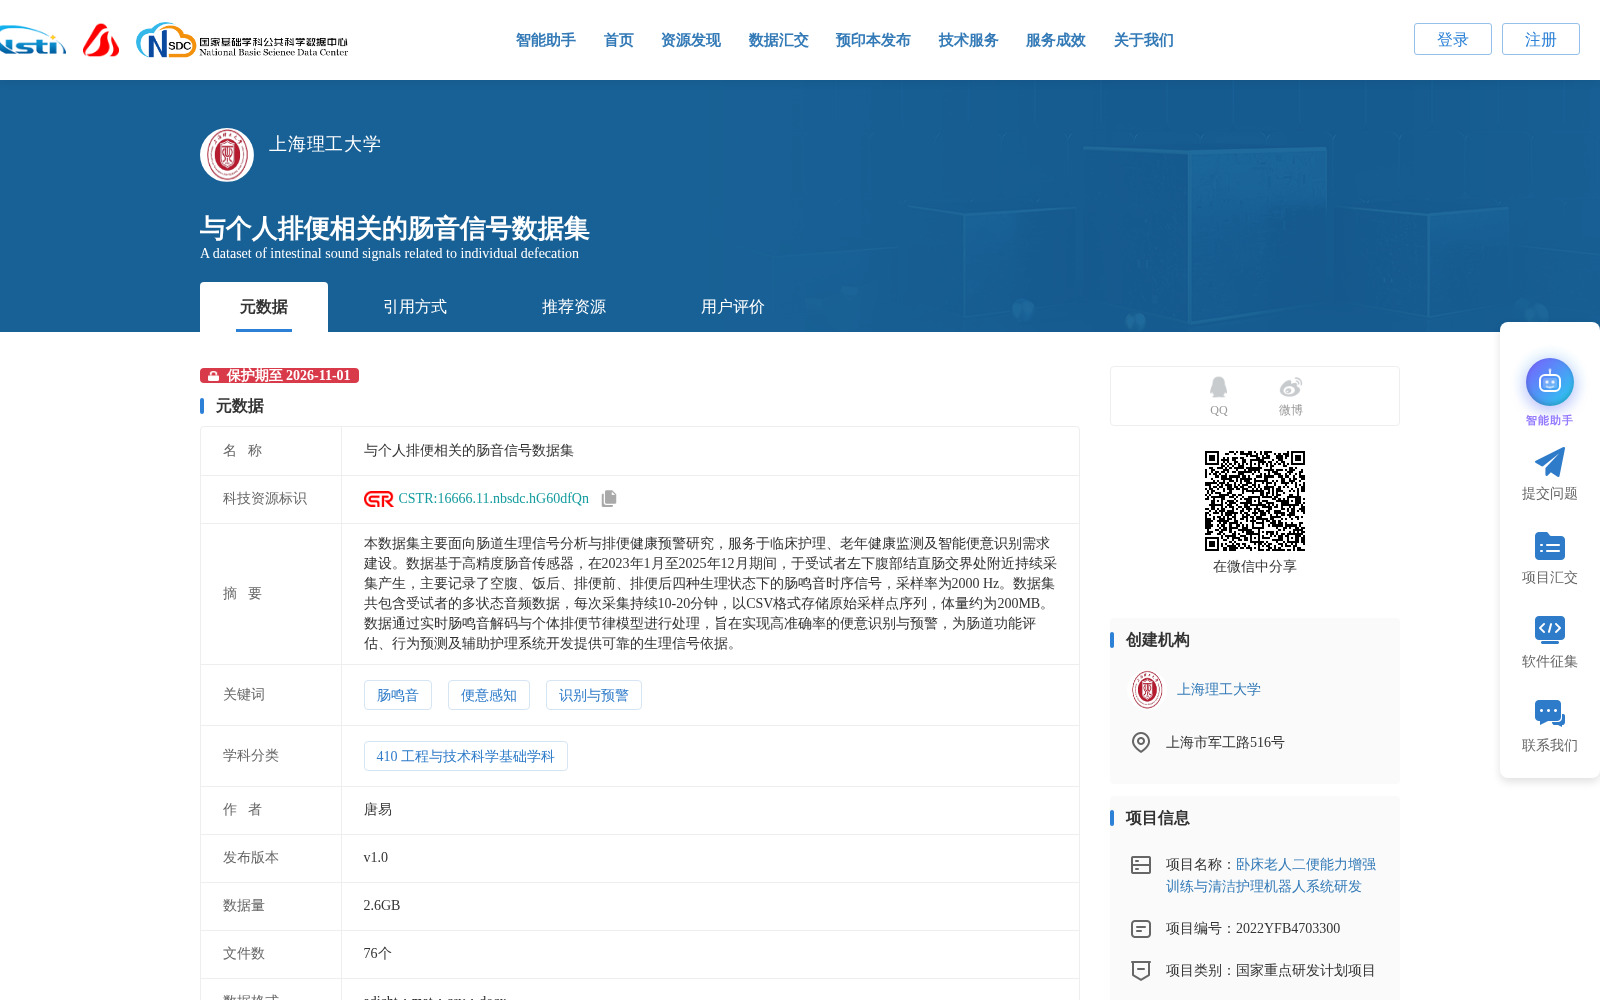Go to 首页 in navigation

[619, 40]
